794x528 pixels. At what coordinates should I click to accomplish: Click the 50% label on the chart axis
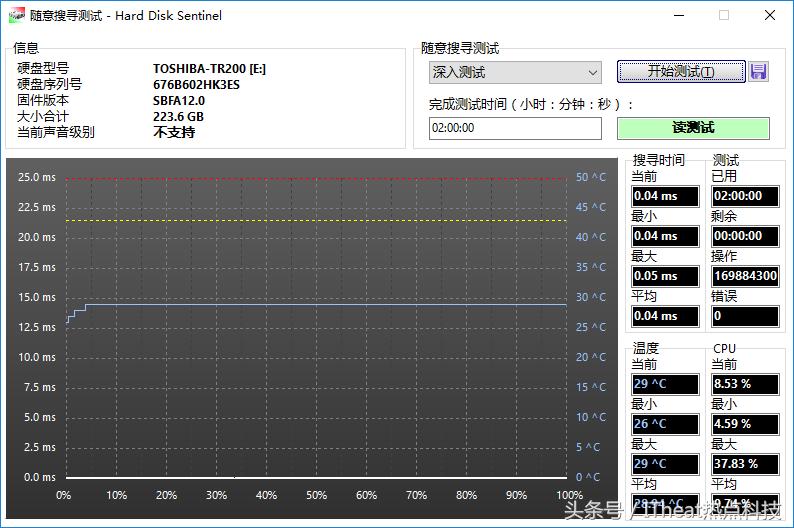(x=316, y=495)
